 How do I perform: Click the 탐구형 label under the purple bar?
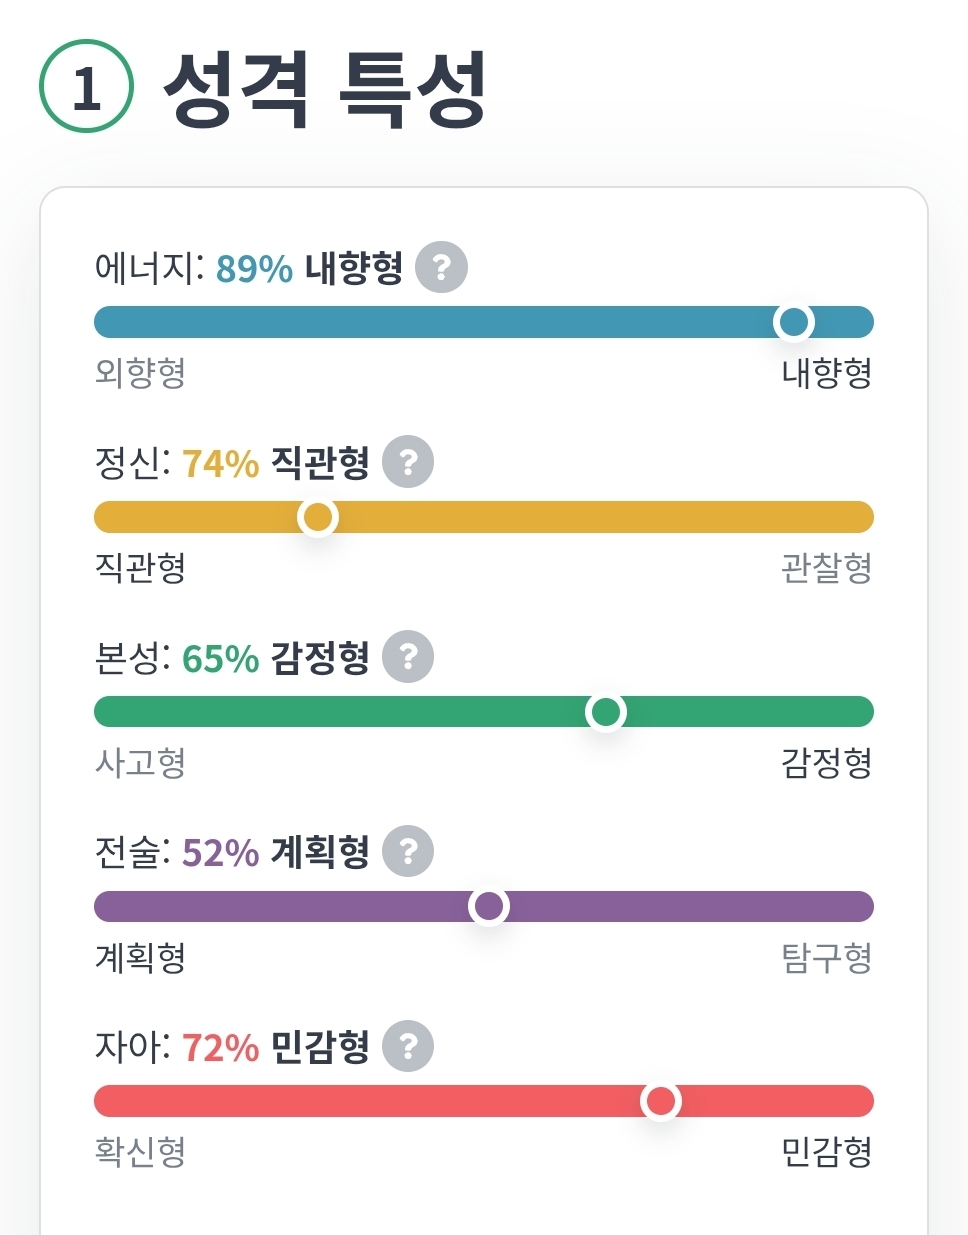point(826,958)
